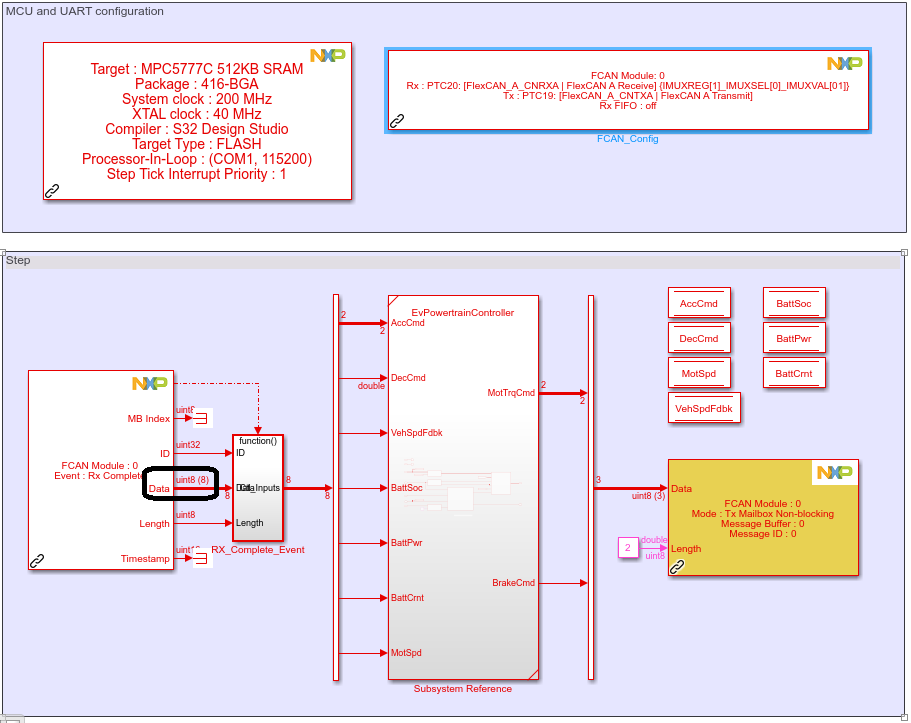Select the constant block with value 2
This screenshot has width=911, height=723.
pyautogui.click(x=626, y=547)
